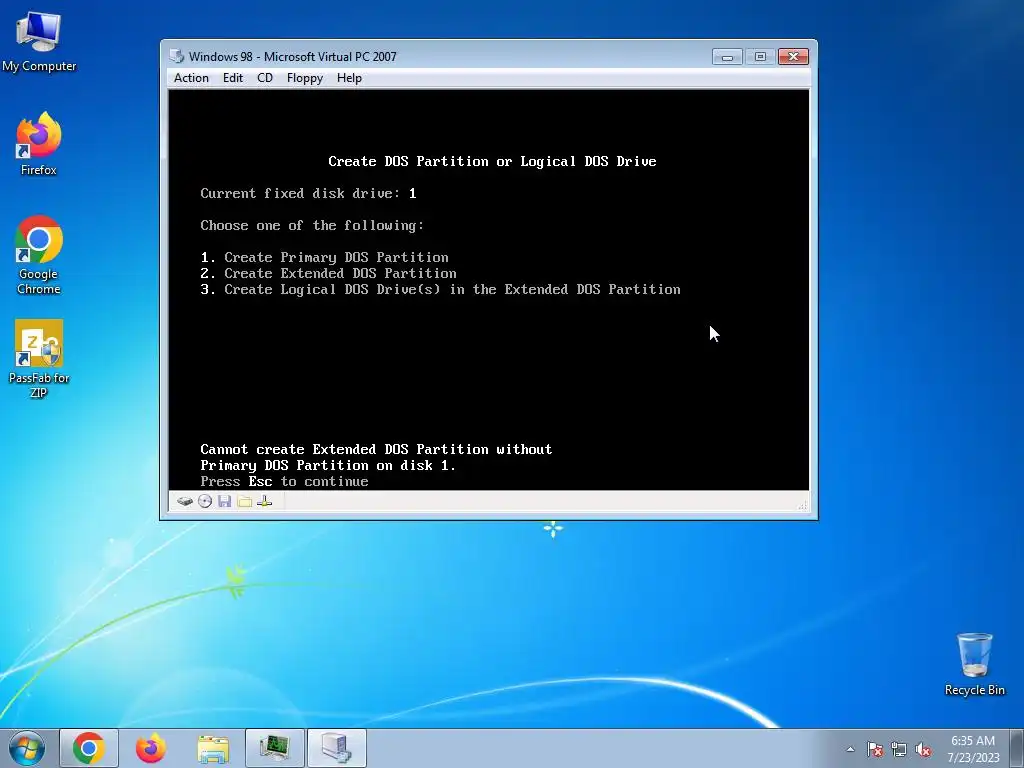This screenshot has height=768, width=1024.
Task: Click the floppy disk status icon
Action: pos(225,502)
